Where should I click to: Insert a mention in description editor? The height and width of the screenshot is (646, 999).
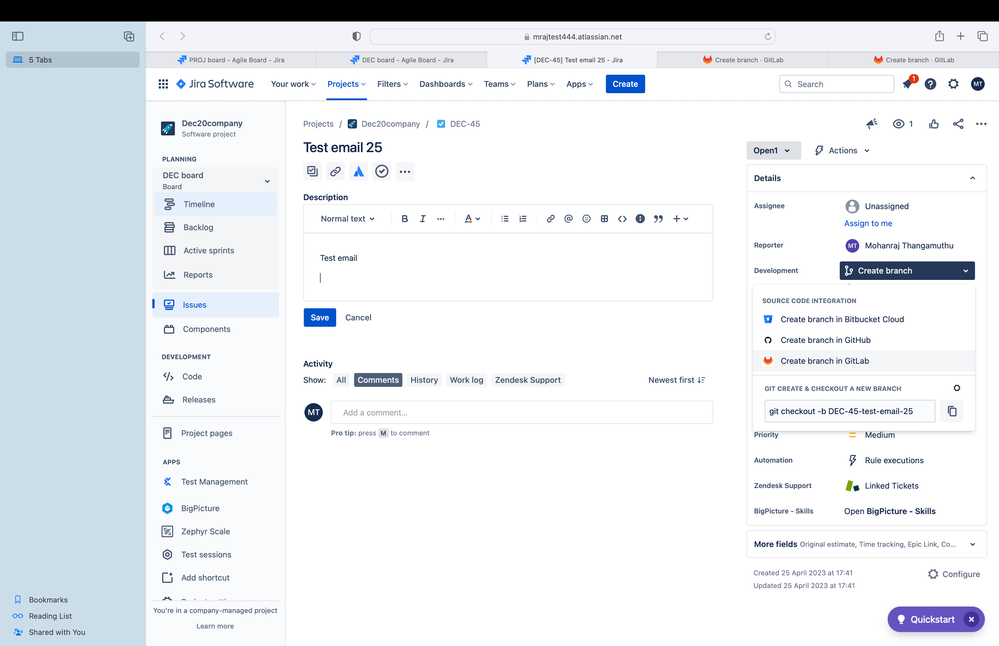568,219
